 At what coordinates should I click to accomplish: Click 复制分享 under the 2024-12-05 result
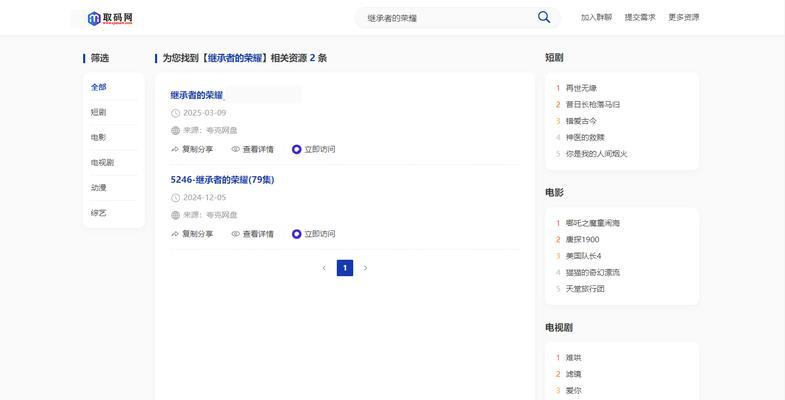pyautogui.click(x=192, y=234)
